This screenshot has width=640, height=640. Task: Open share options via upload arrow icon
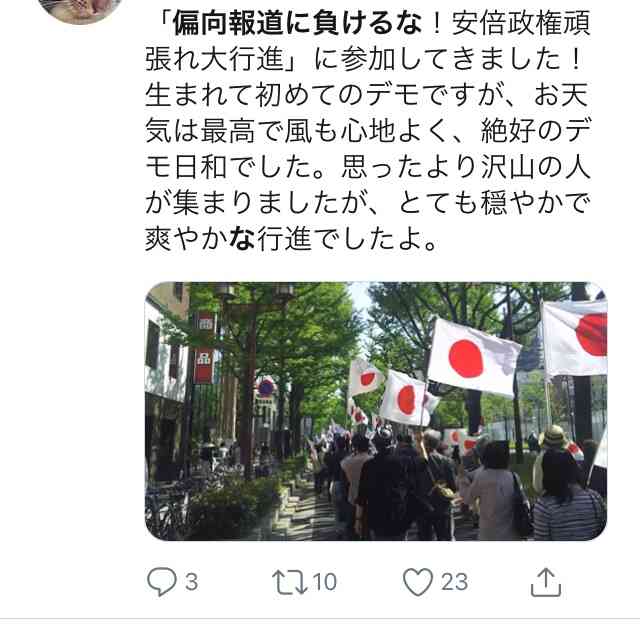pos(546,582)
